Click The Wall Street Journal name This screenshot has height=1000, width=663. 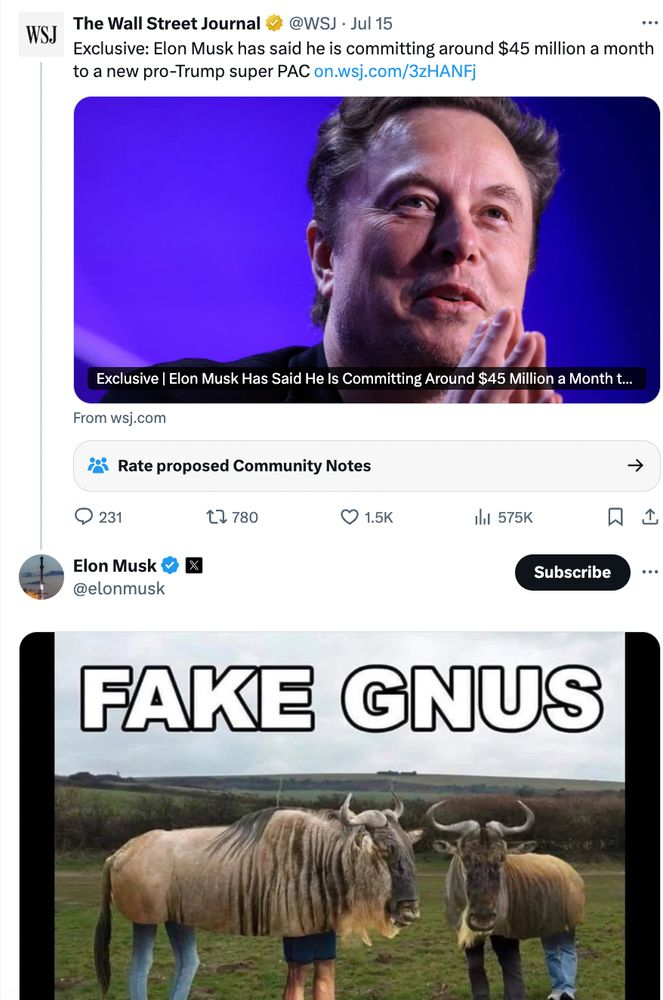pyautogui.click(x=166, y=23)
